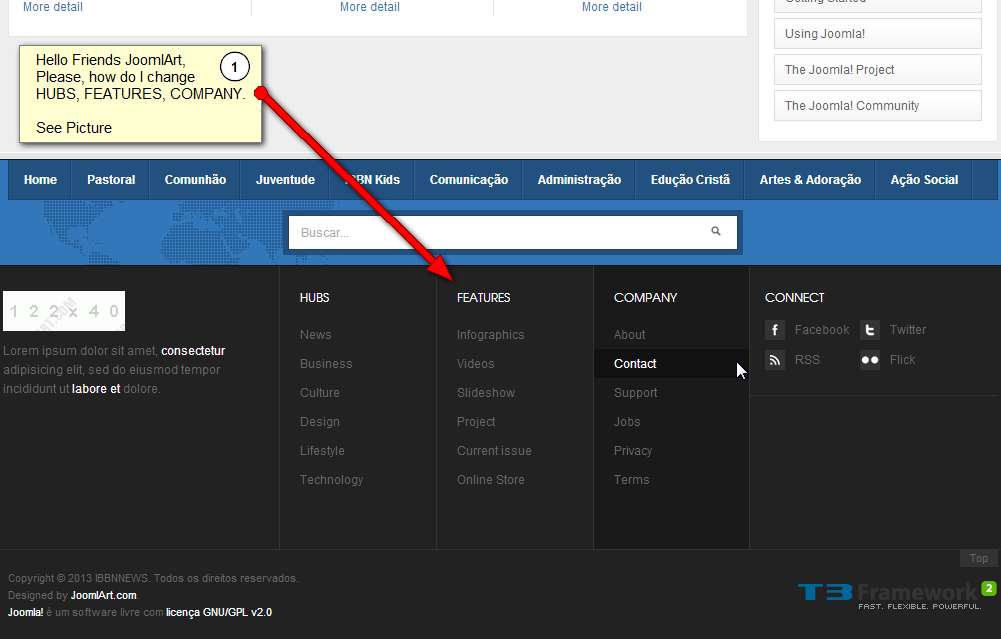The width and height of the screenshot is (1001, 639).
Task: Open the Contact link under Company
Action: tap(635, 364)
